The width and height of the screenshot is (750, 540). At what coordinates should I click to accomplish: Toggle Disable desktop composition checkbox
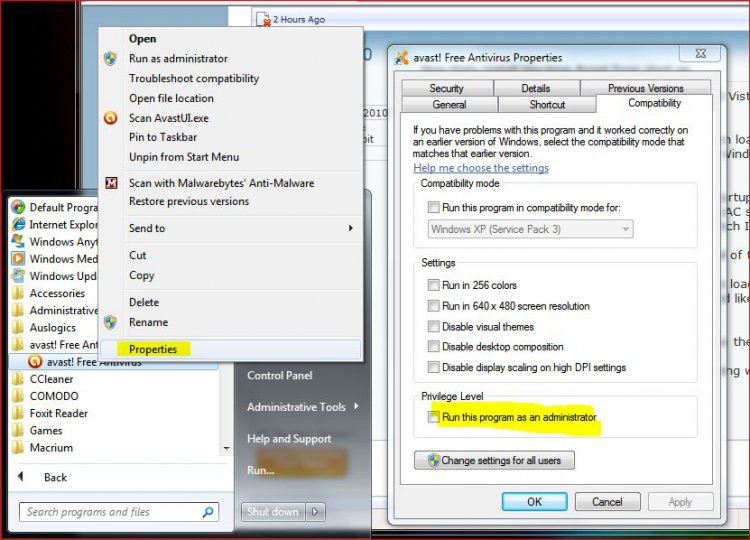tap(433, 346)
